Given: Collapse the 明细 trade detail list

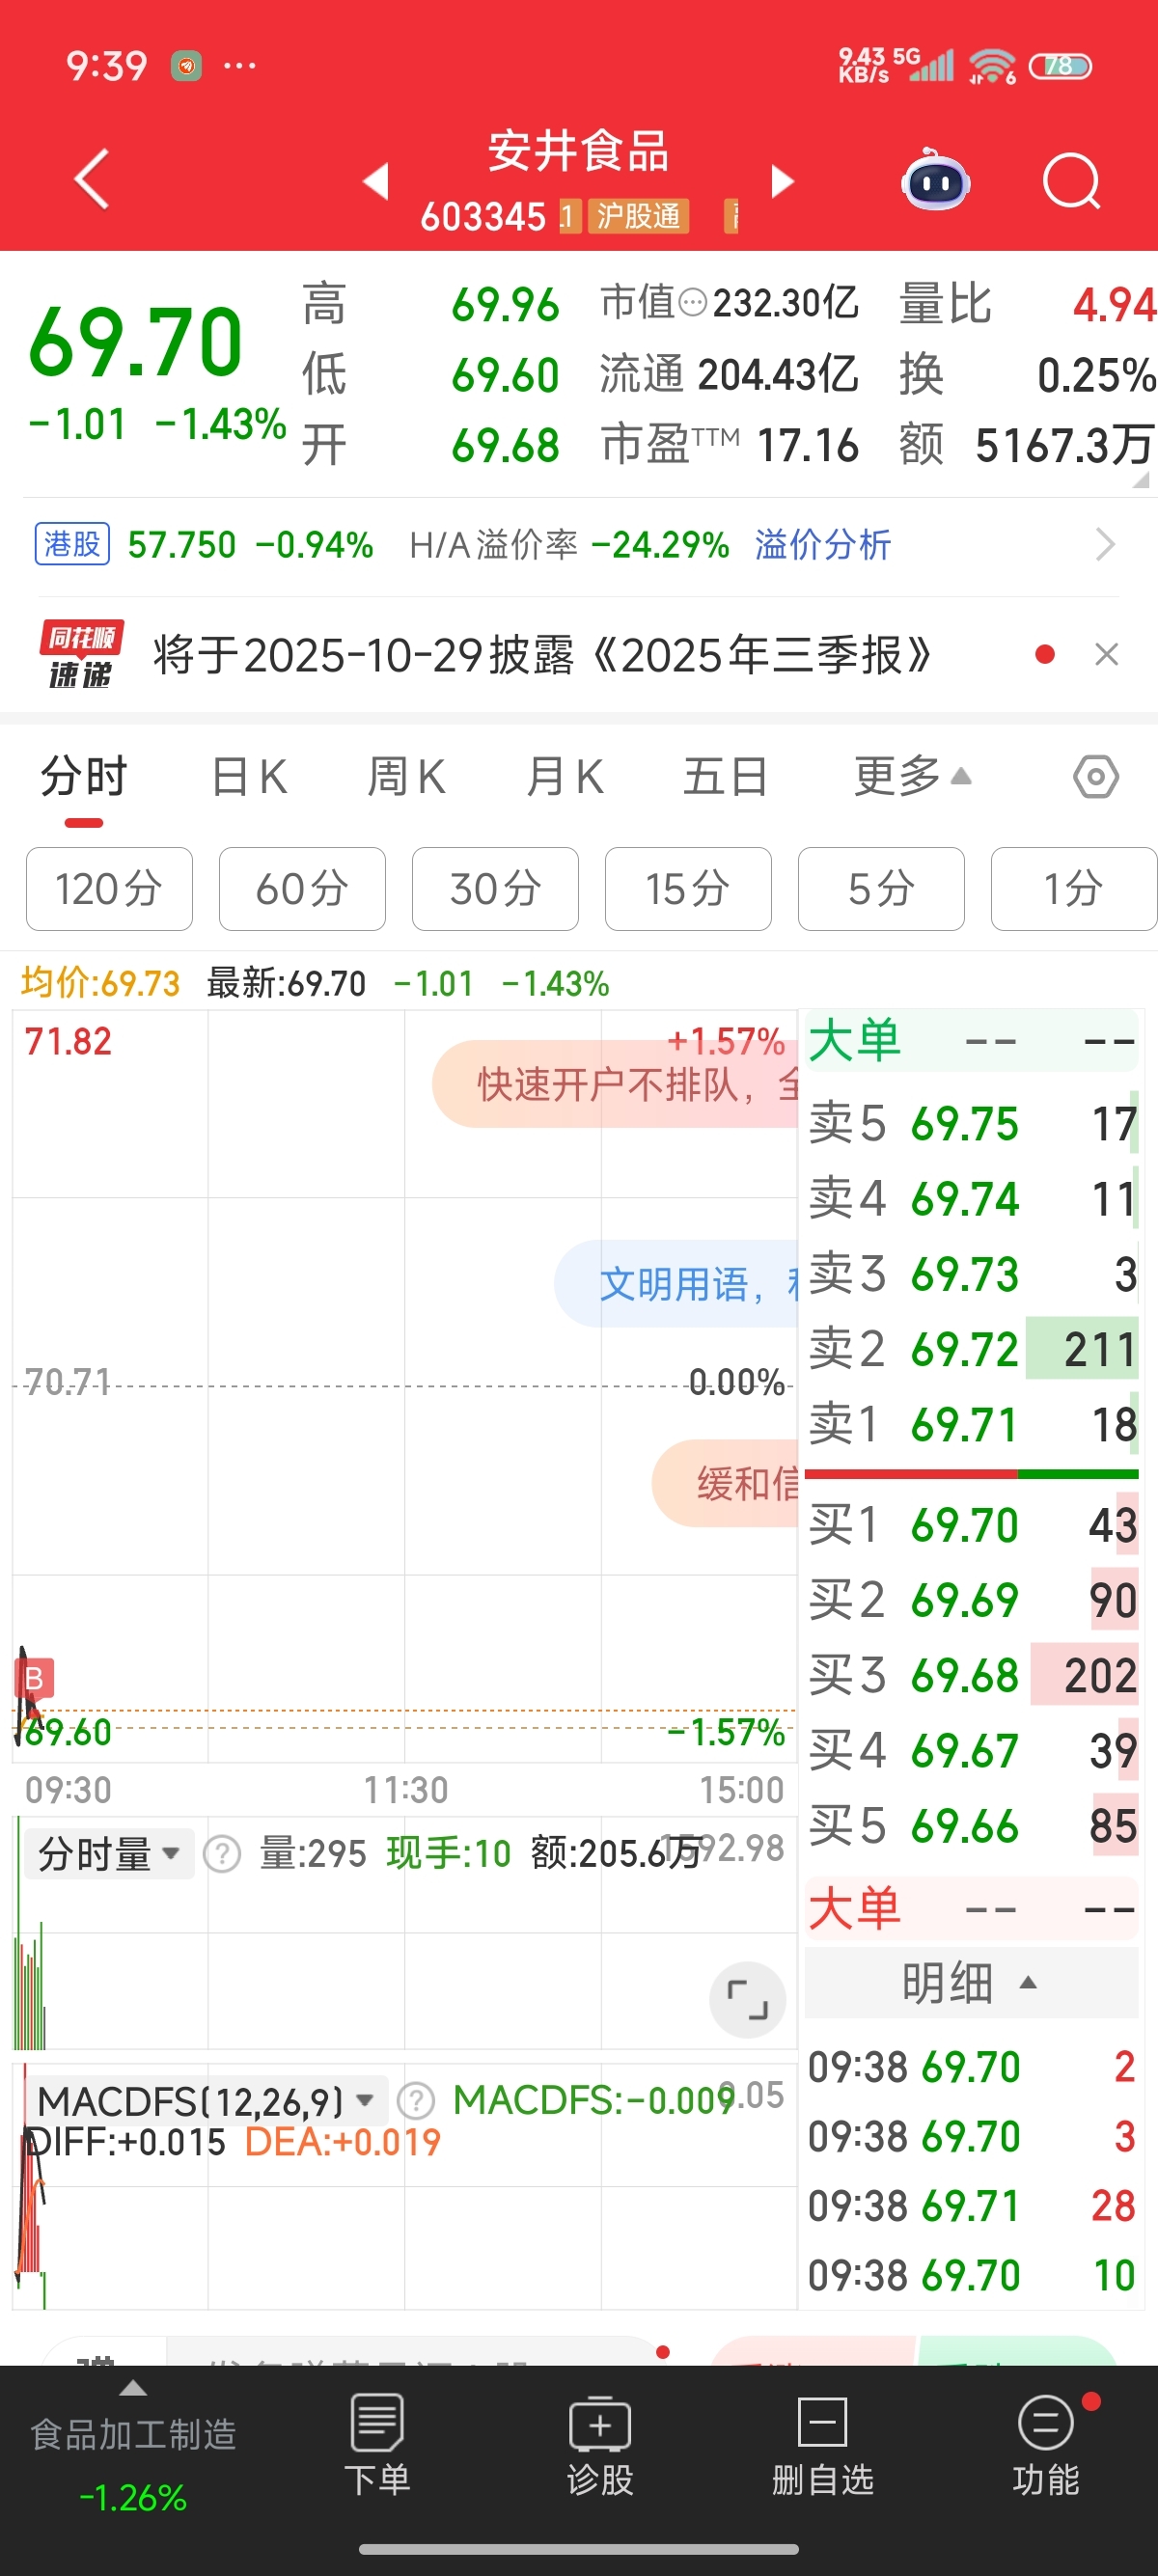Looking at the screenshot, I should pos(971,1982).
